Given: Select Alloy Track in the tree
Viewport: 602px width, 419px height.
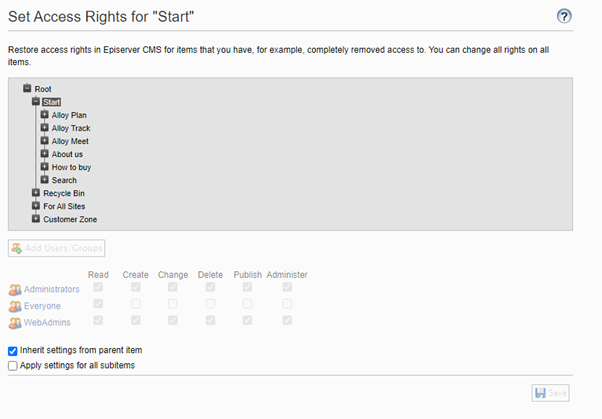Looking at the screenshot, I should point(71,128).
